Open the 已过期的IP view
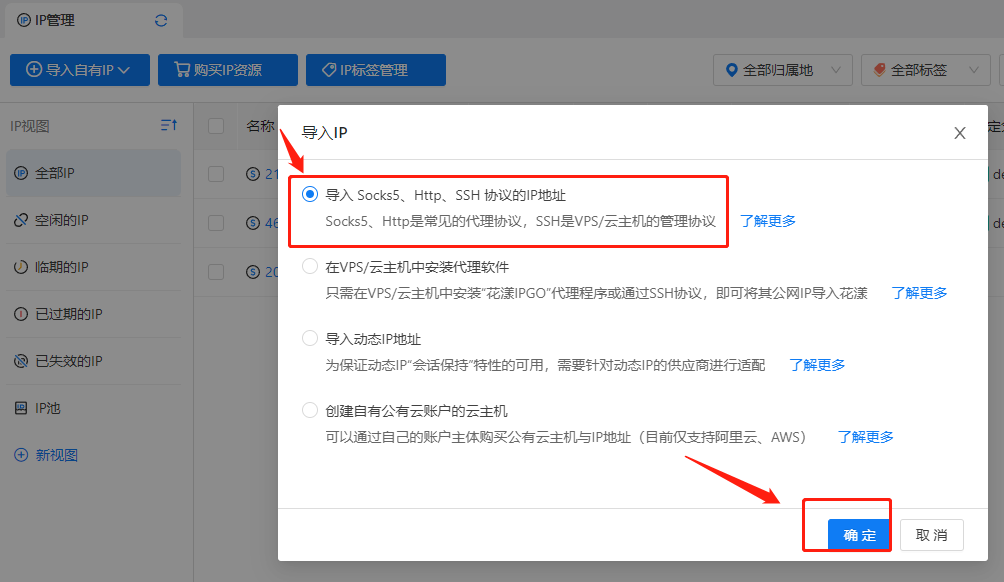The image size is (1004, 582). (68, 314)
